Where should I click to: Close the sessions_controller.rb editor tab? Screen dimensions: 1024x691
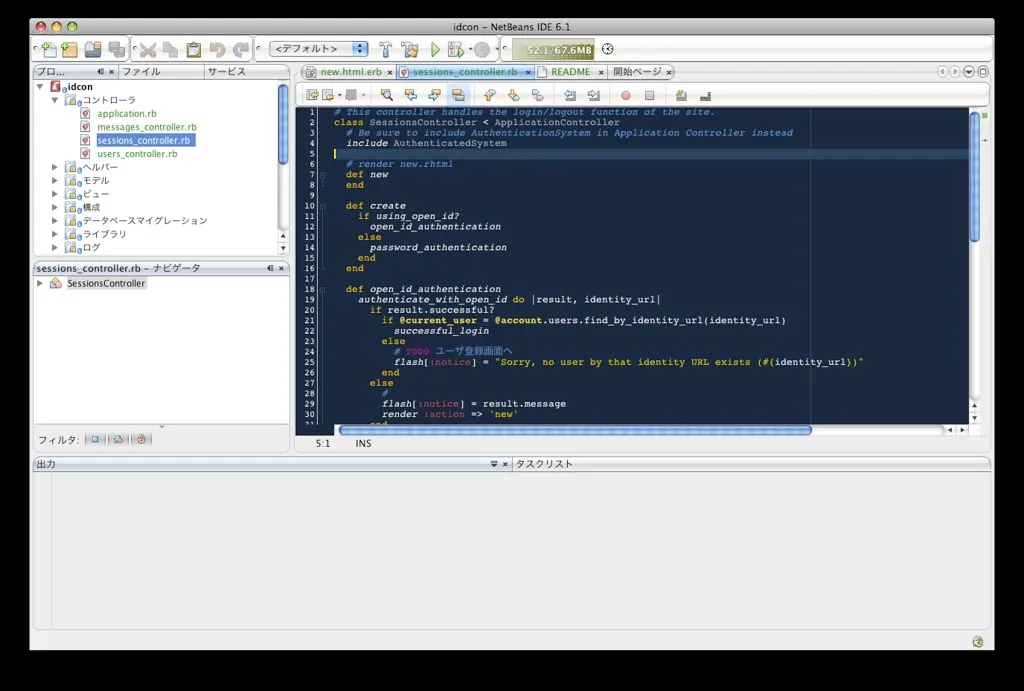528,72
